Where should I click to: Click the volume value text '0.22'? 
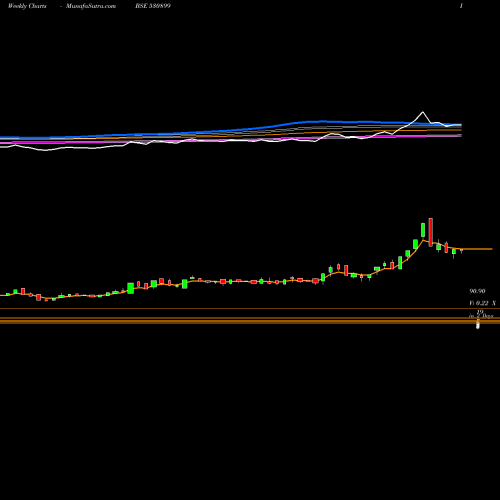482,303
